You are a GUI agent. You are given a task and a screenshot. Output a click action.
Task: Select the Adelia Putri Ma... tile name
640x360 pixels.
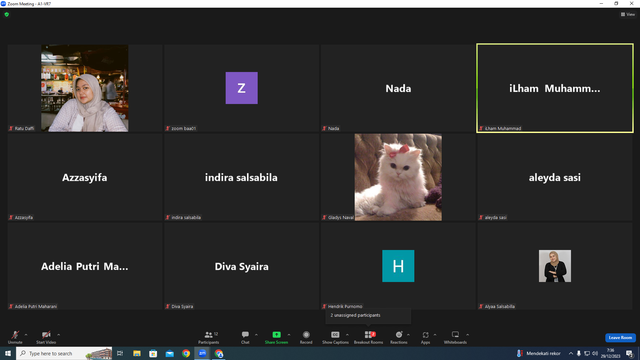[x=84, y=267]
